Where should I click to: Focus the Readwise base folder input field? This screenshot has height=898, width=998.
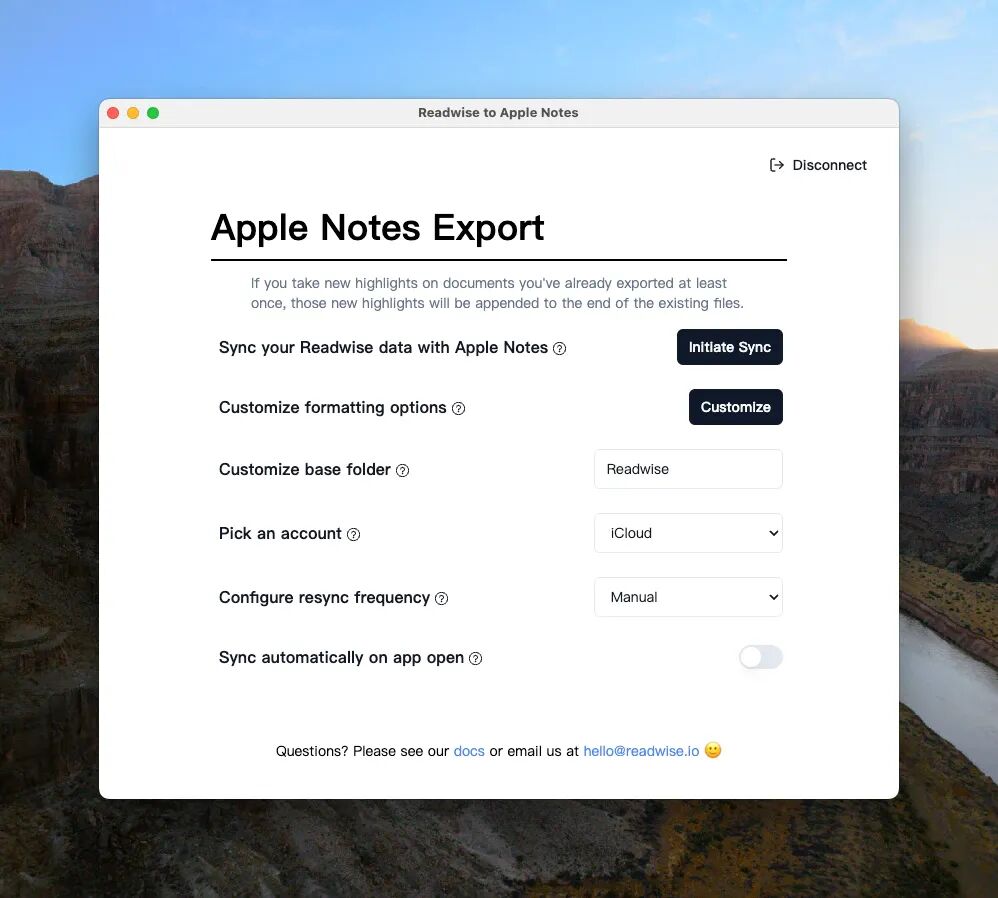pyautogui.click(x=688, y=469)
